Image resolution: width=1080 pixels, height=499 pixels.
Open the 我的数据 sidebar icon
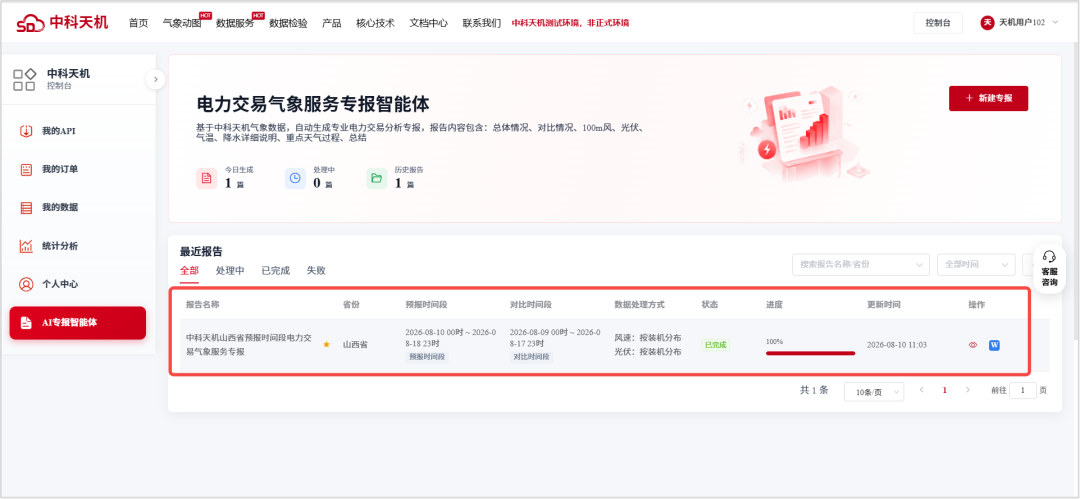point(26,207)
